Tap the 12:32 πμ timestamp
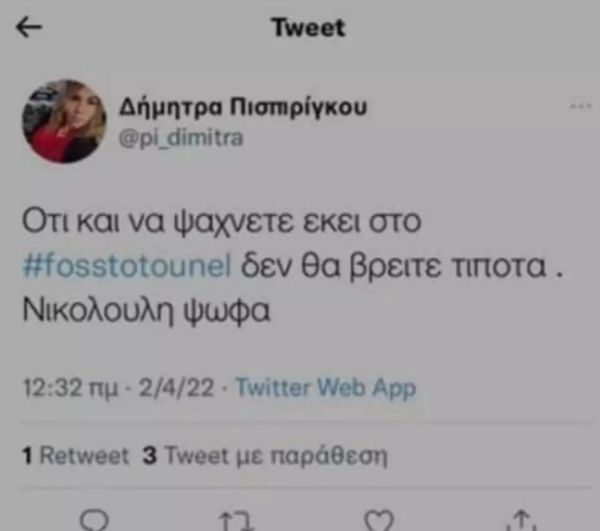 (x=71, y=388)
